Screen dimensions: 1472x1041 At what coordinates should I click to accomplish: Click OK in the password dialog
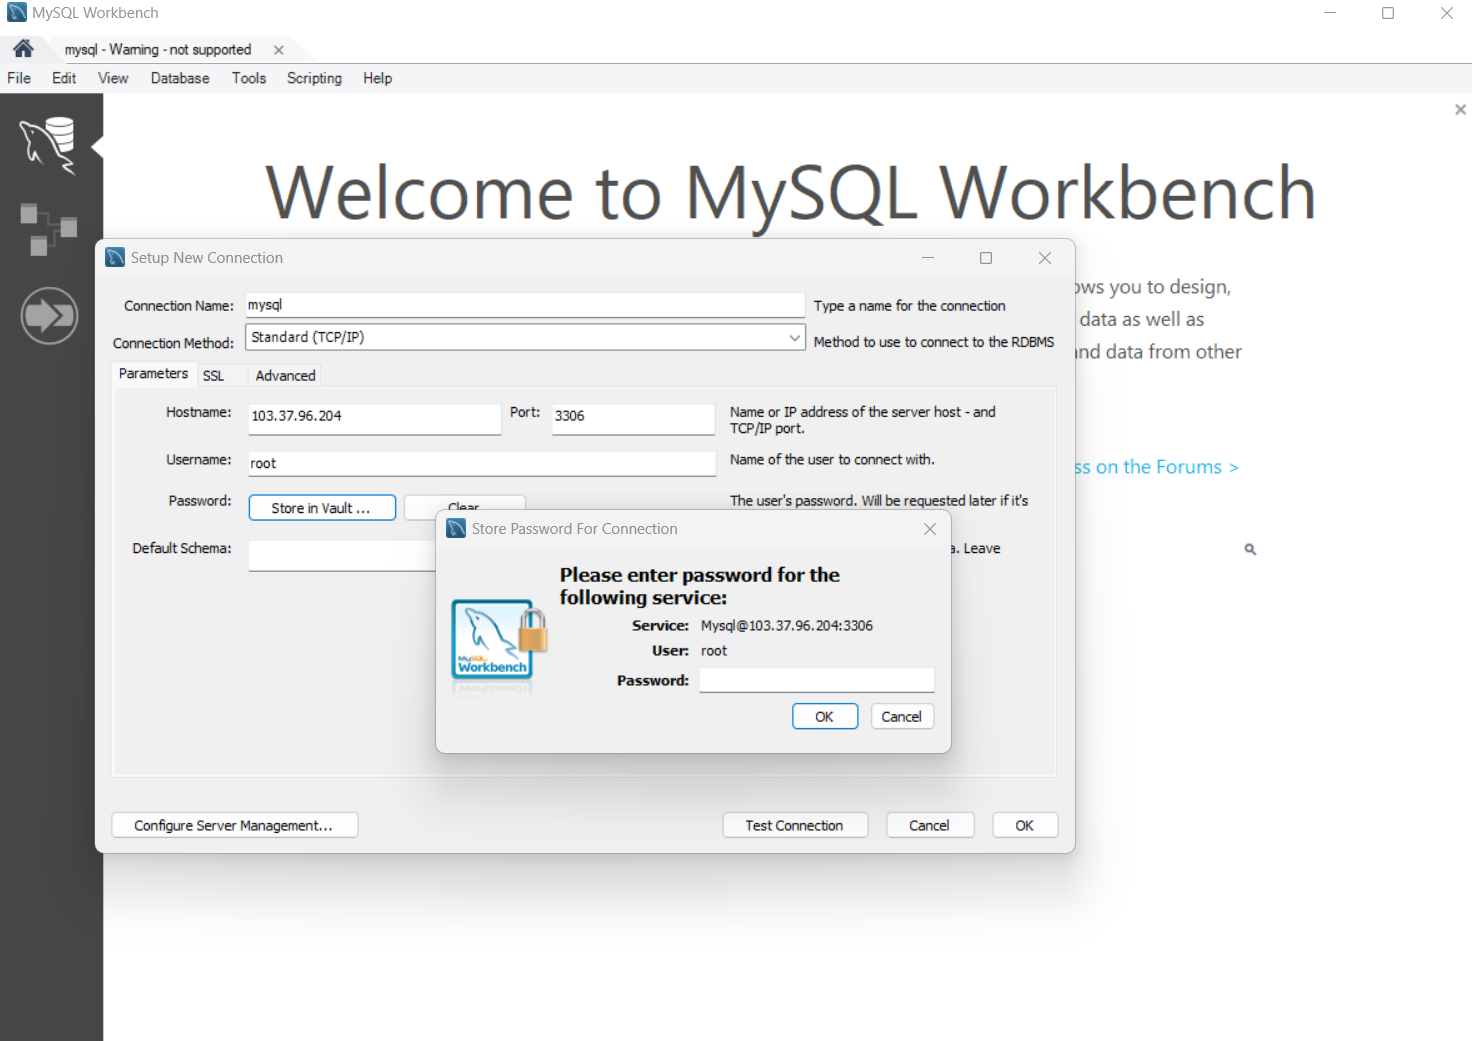[x=825, y=717]
